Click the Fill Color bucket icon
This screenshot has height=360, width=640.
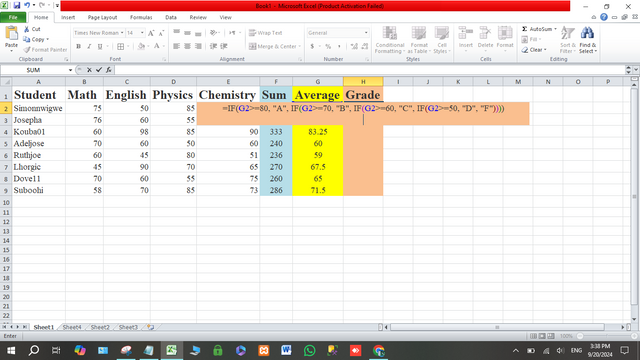(x=141, y=47)
